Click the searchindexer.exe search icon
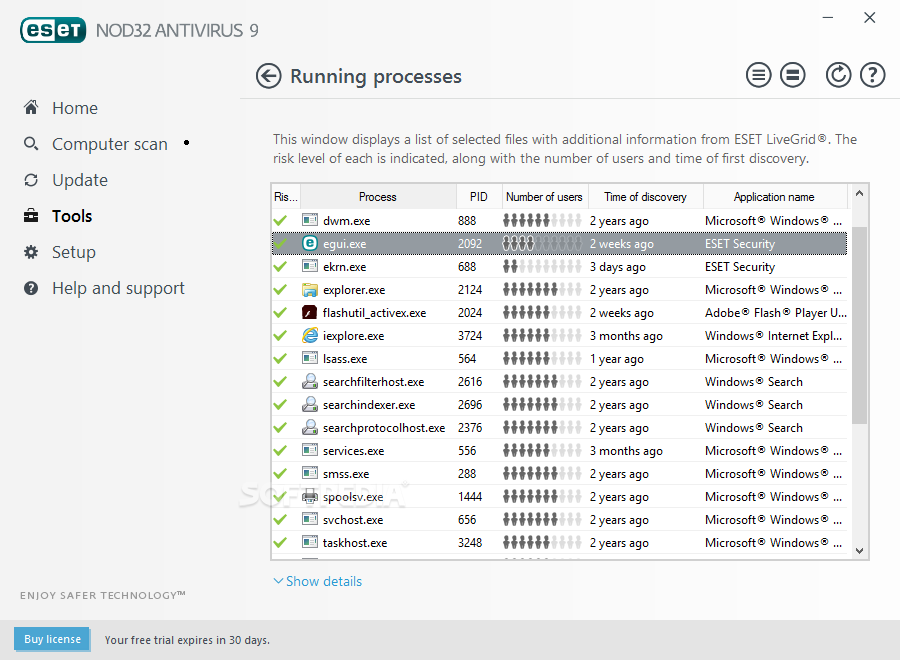 click(310, 404)
